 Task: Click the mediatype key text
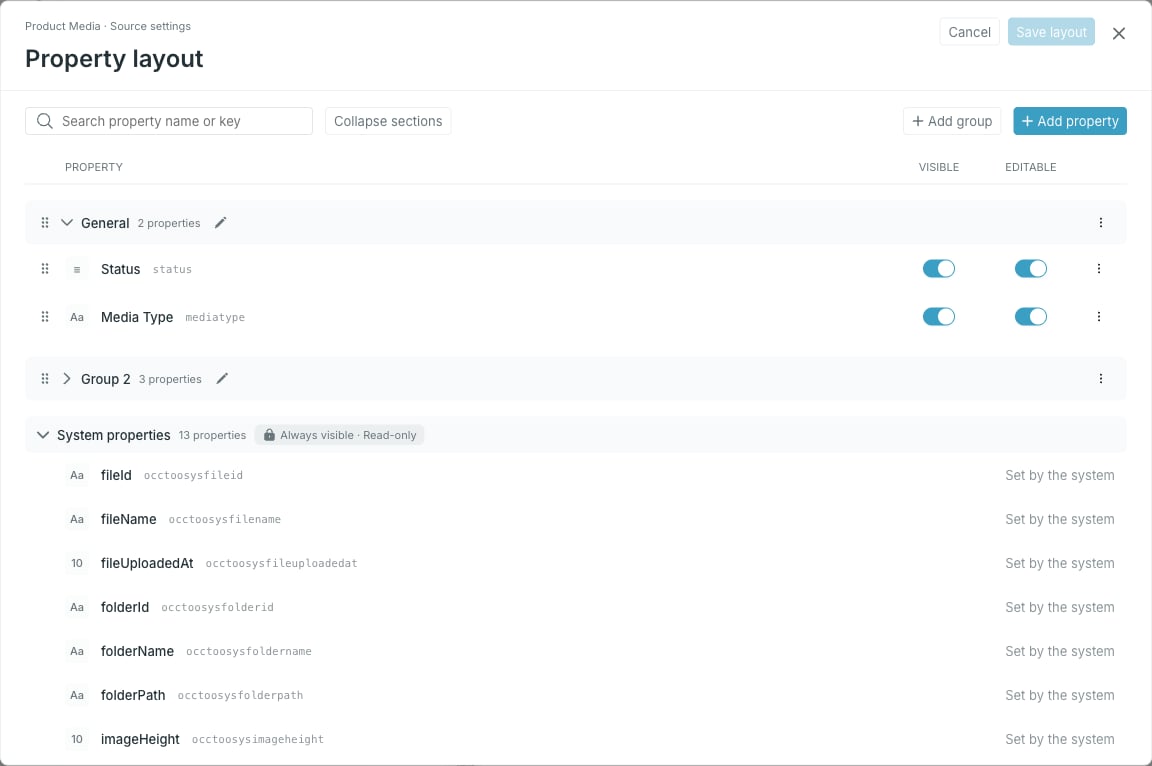click(215, 317)
